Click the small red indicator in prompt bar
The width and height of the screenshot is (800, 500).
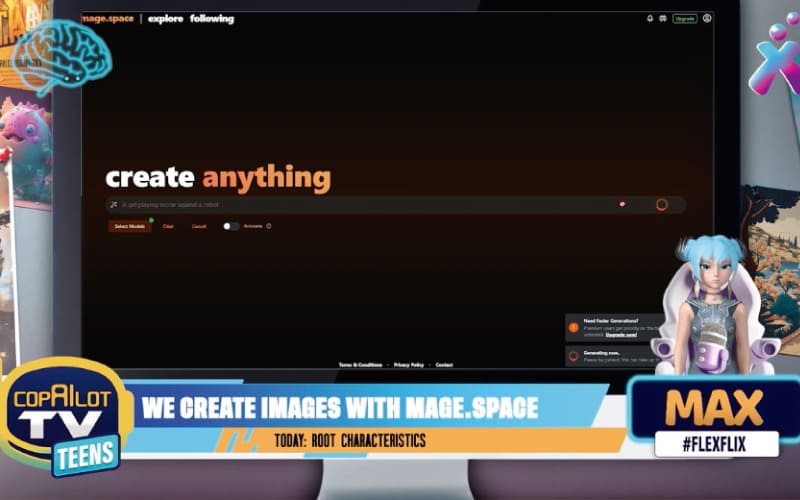(x=622, y=204)
